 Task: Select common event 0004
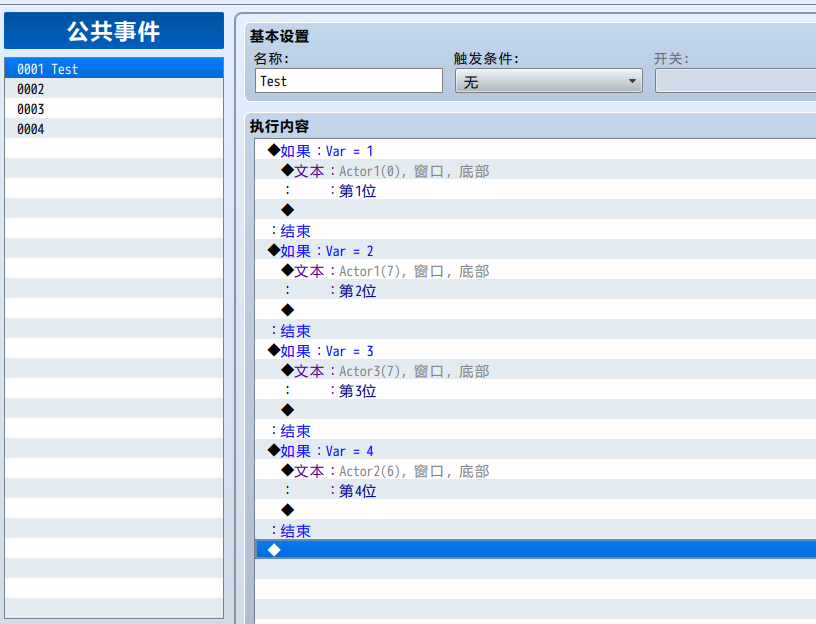click(x=114, y=129)
